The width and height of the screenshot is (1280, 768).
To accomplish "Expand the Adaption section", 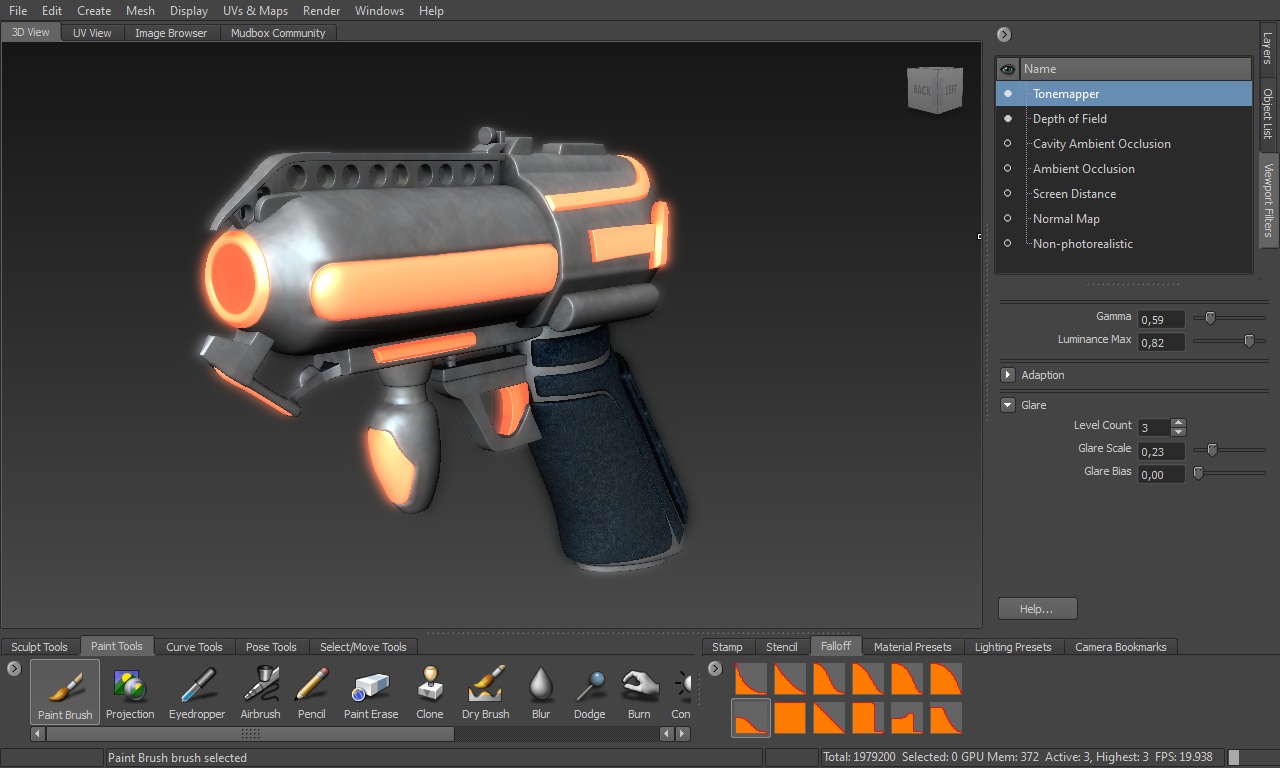I will 1009,375.
